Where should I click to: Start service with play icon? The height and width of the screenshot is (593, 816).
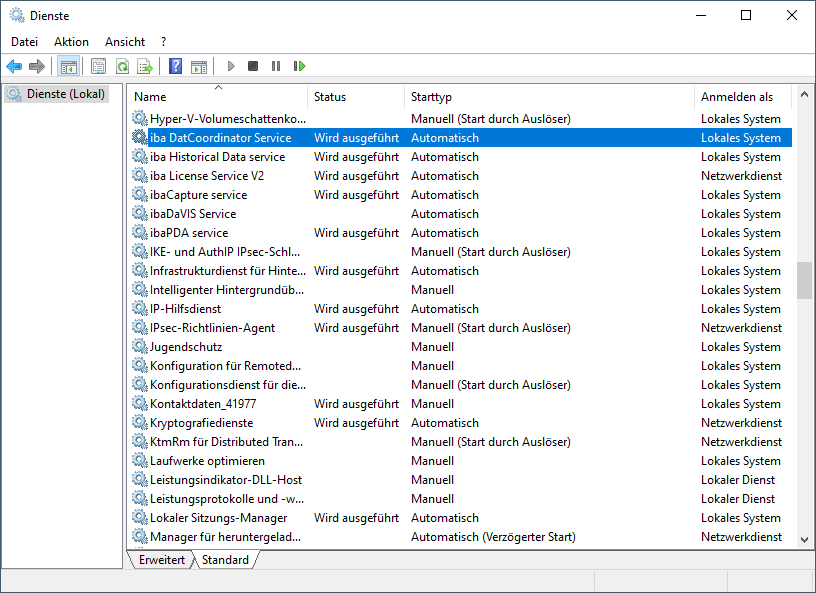tap(231, 66)
